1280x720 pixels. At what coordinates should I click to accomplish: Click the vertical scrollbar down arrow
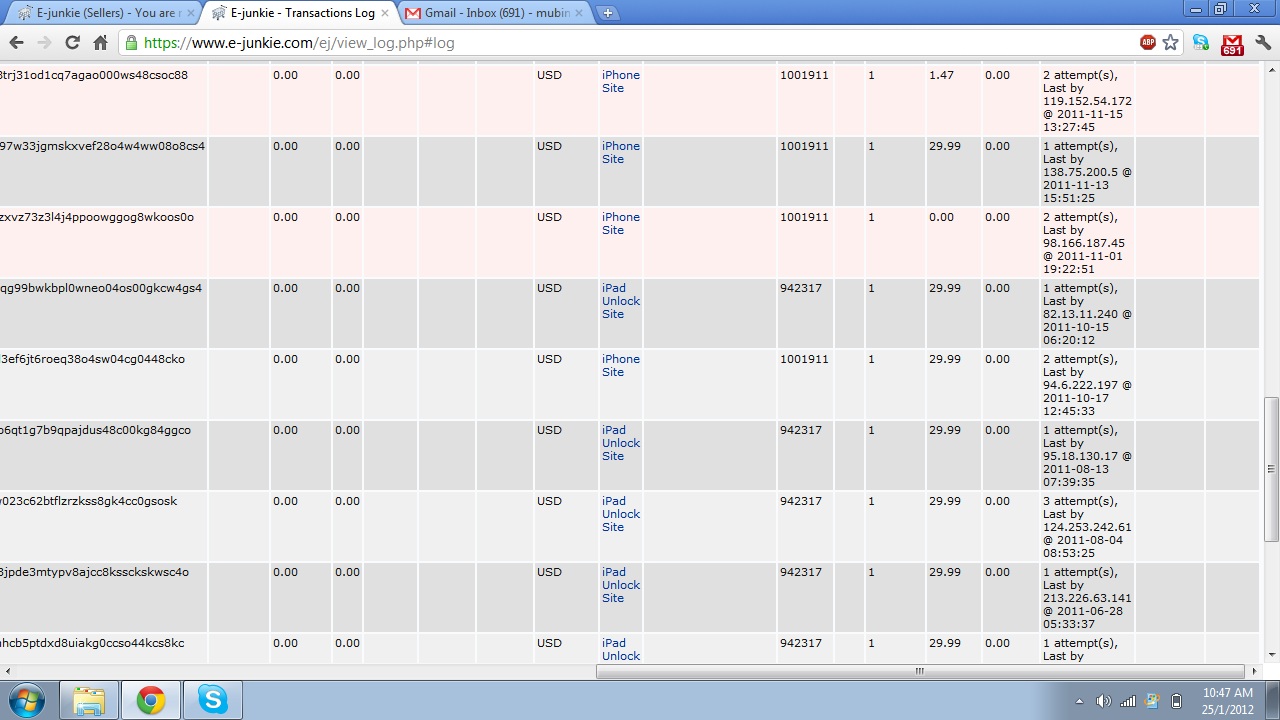tap(1271, 655)
